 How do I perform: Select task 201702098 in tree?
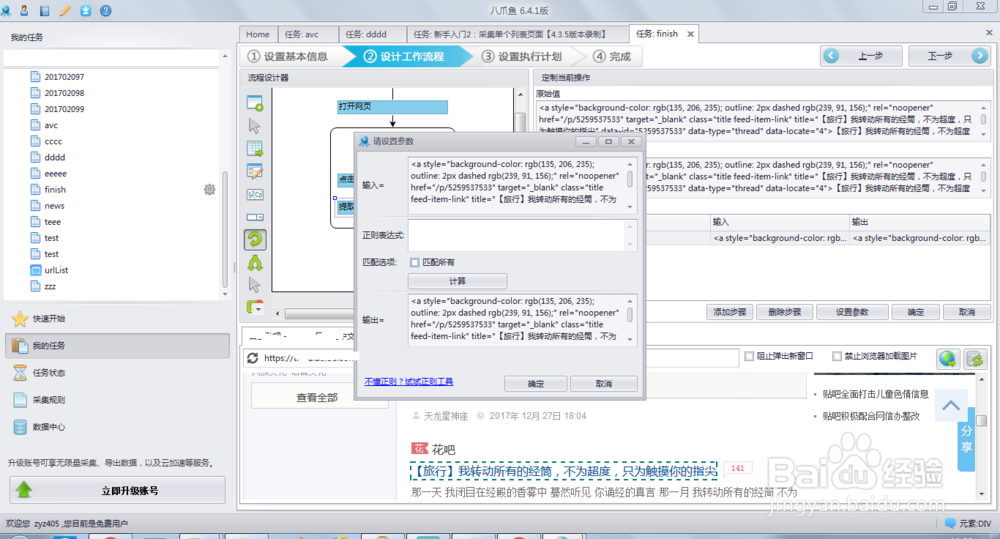coord(64,92)
